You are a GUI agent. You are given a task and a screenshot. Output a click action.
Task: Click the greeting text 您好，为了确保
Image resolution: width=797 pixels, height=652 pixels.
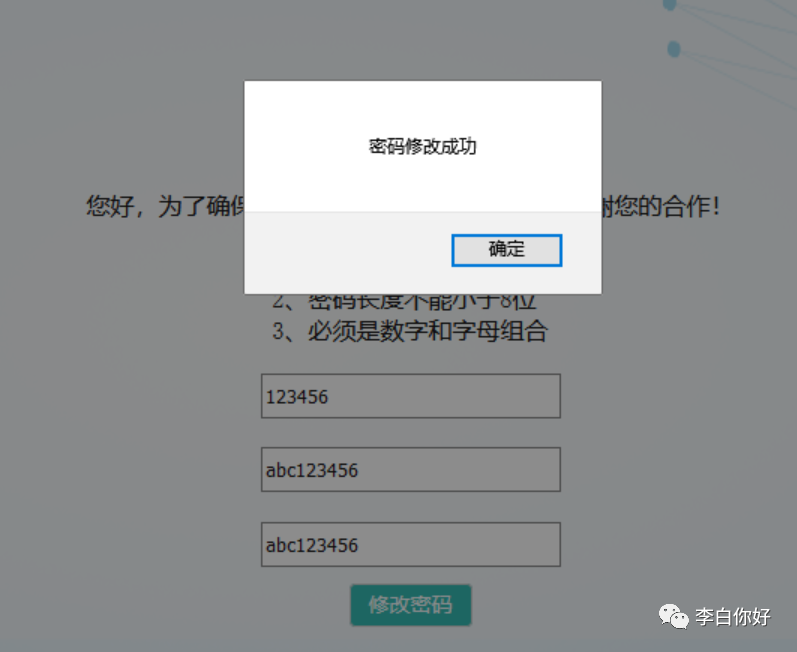click(165, 206)
